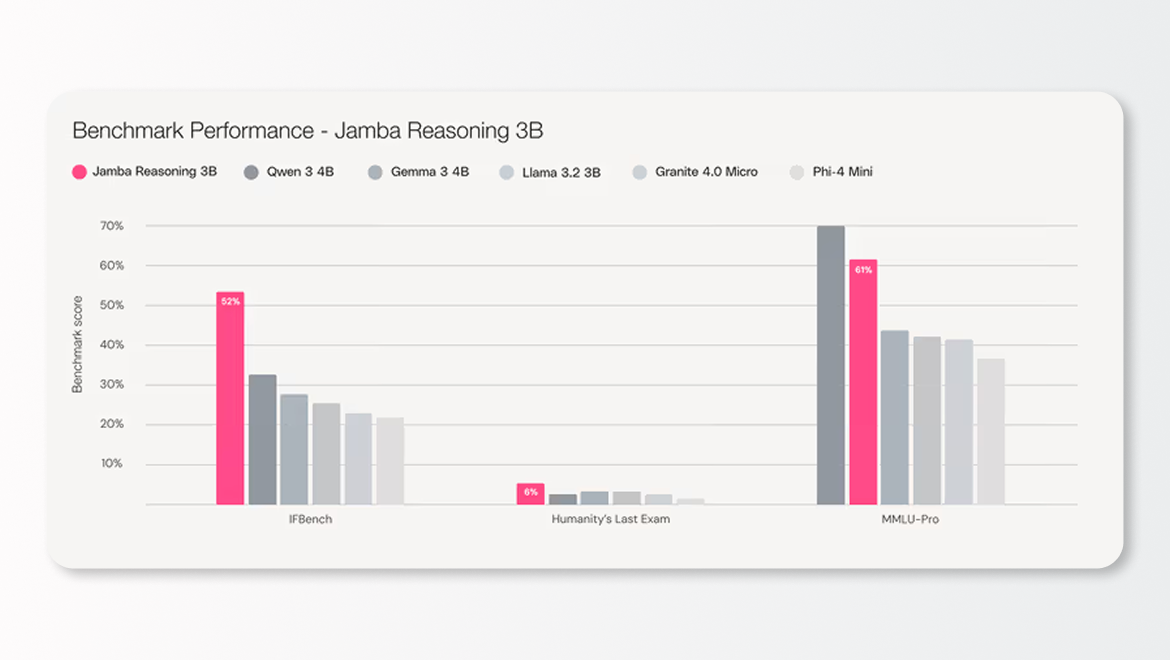Image resolution: width=1170 pixels, height=660 pixels.
Task: Expand the IFBench category details
Action: [x=309, y=519]
